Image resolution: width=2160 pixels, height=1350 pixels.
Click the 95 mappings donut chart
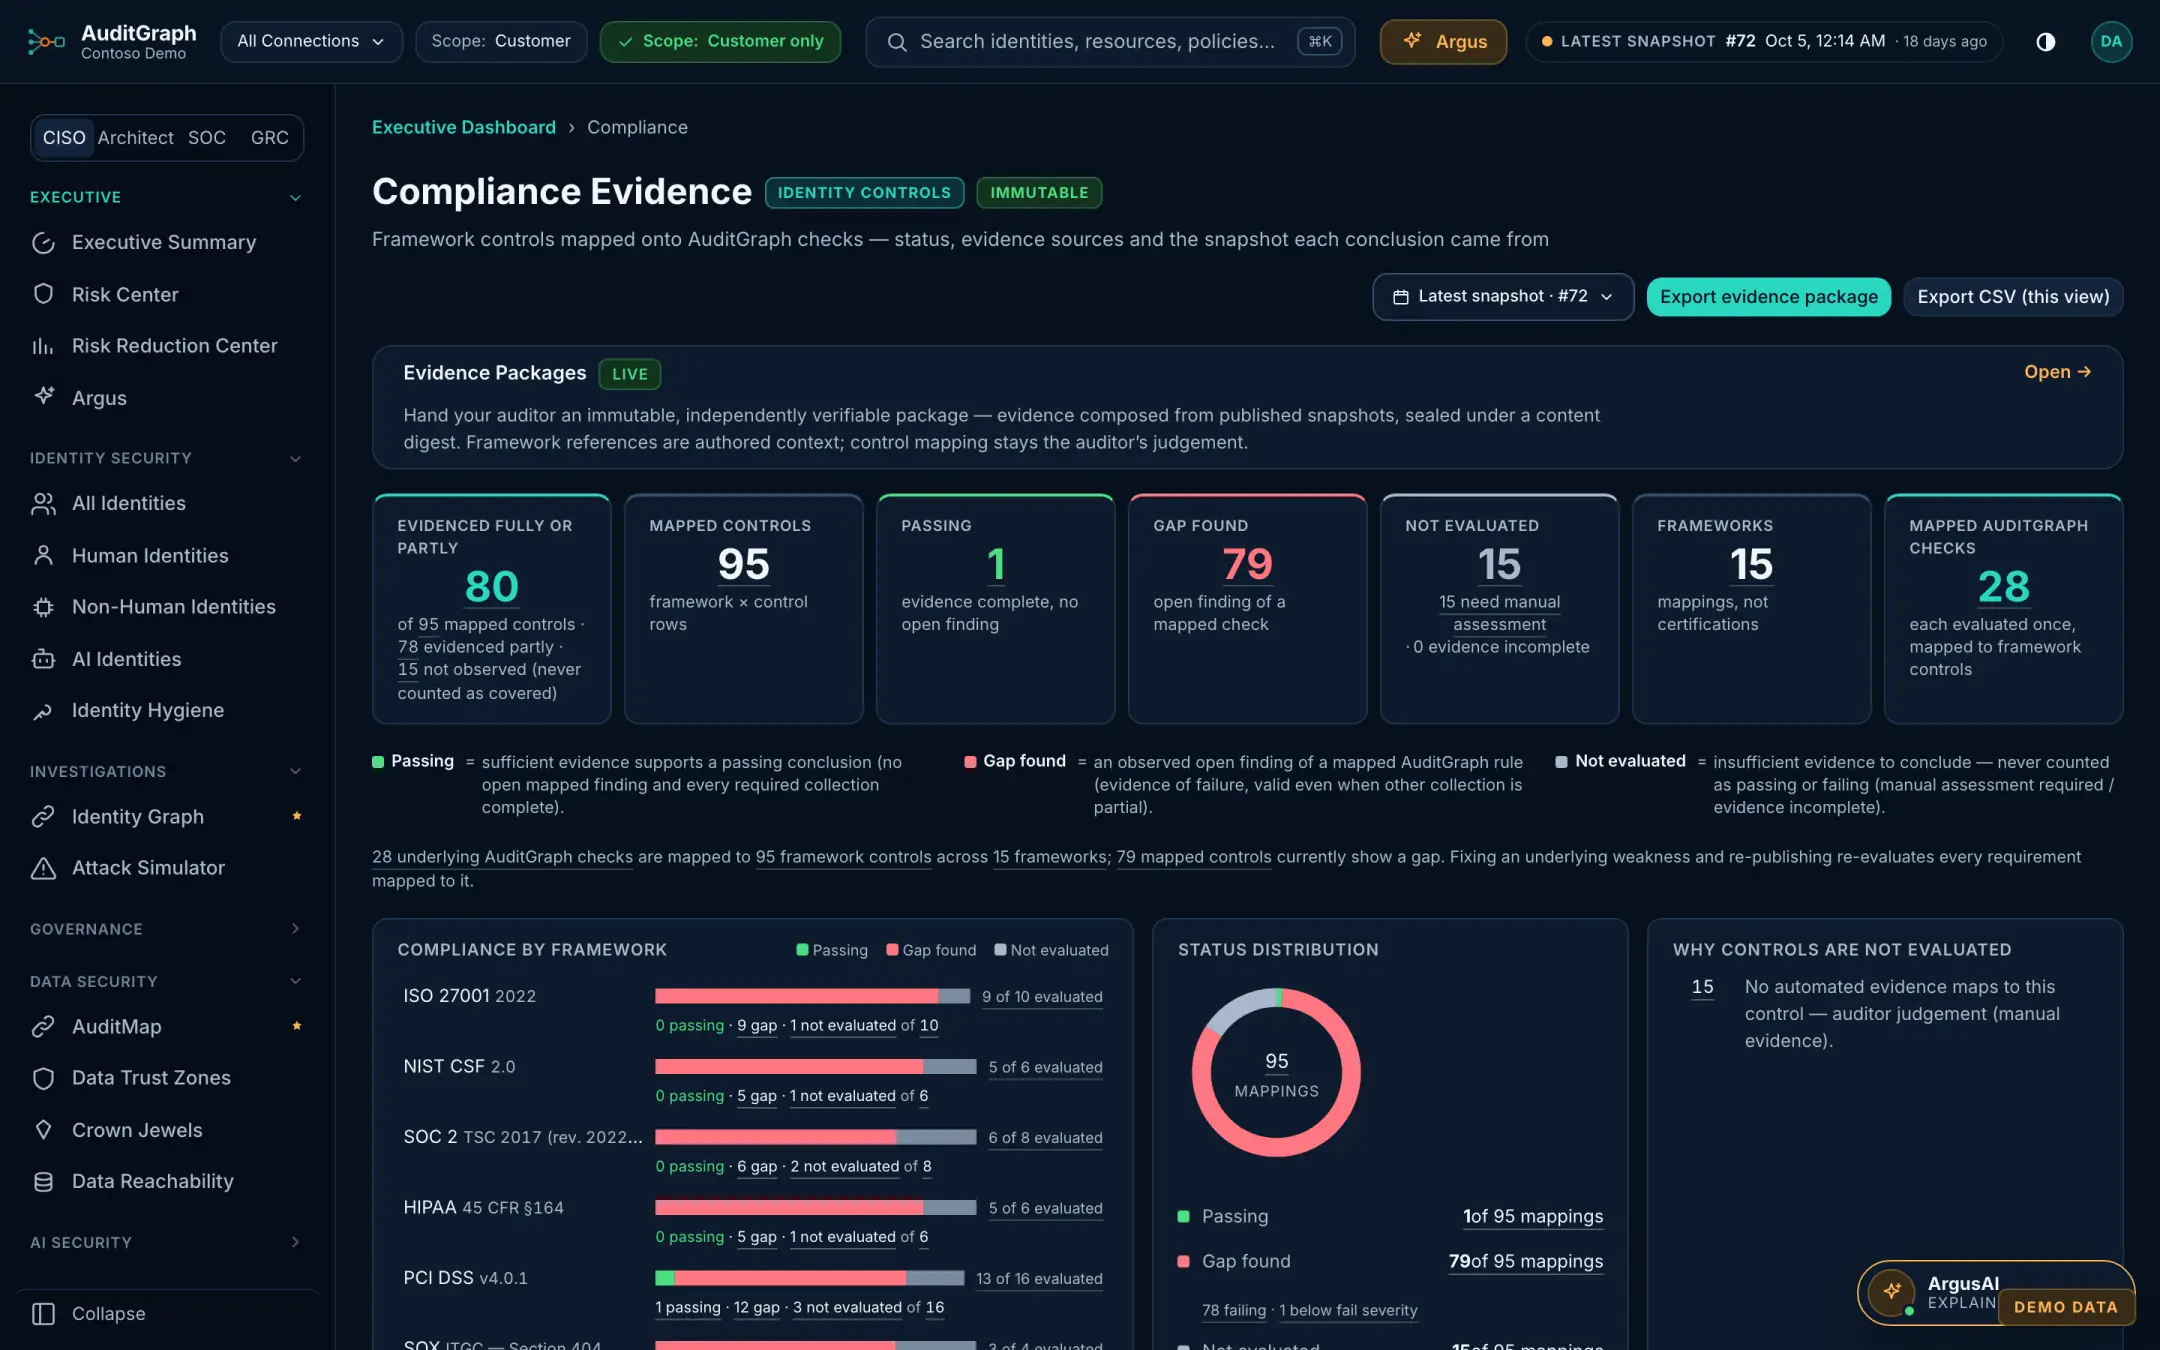(1276, 1073)
